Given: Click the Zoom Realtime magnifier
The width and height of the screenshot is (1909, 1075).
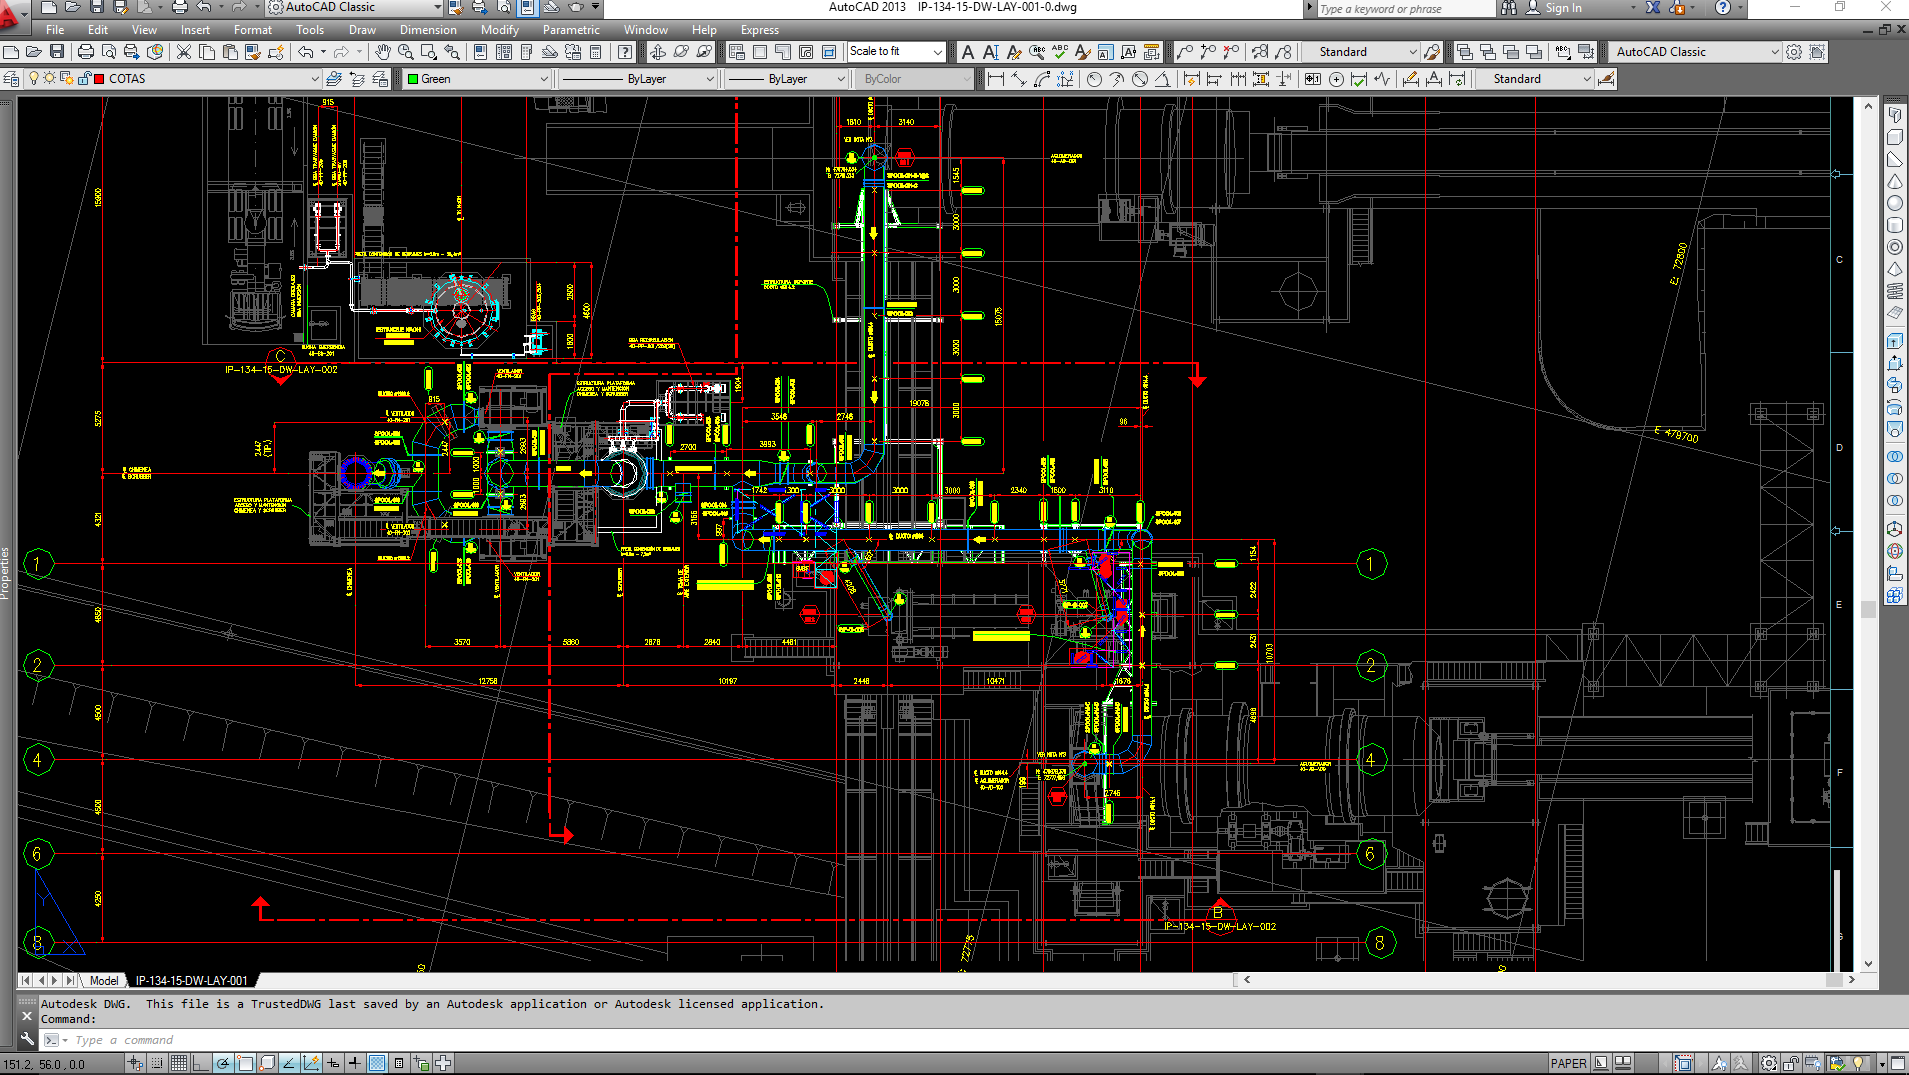Looking at the screenshot, I should point(406,52).
